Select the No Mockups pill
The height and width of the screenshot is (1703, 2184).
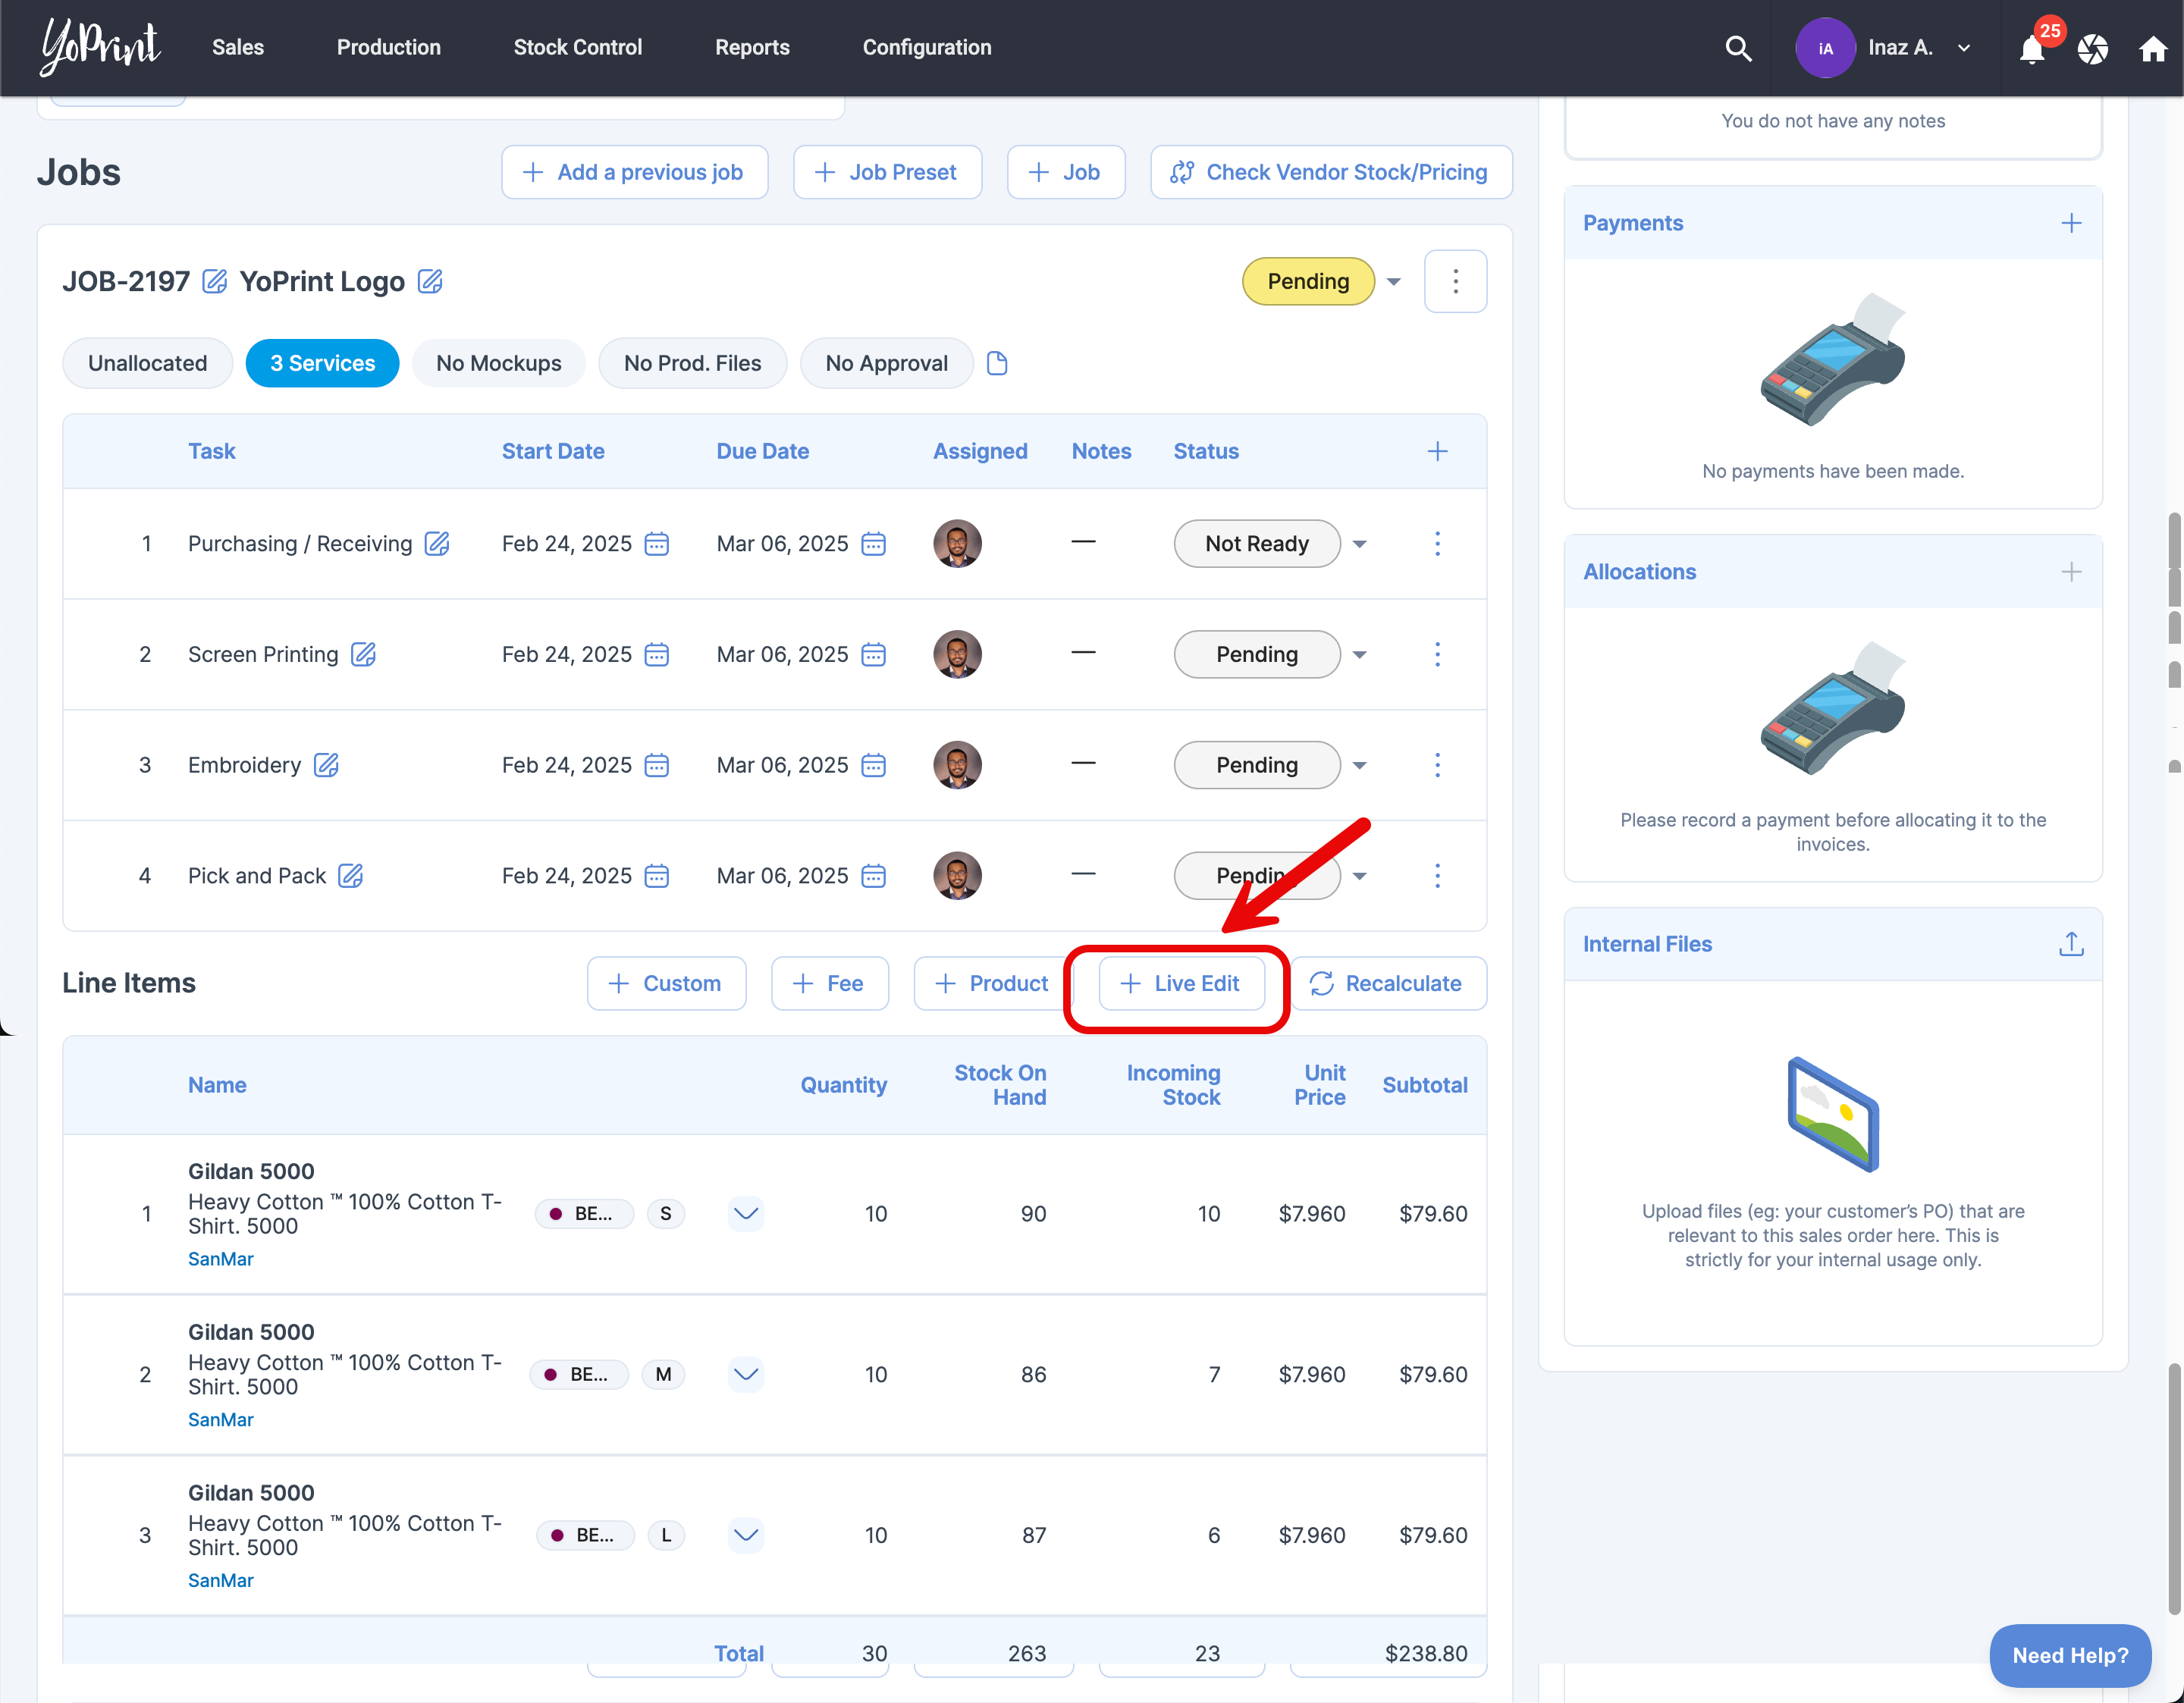click(499, 363)
